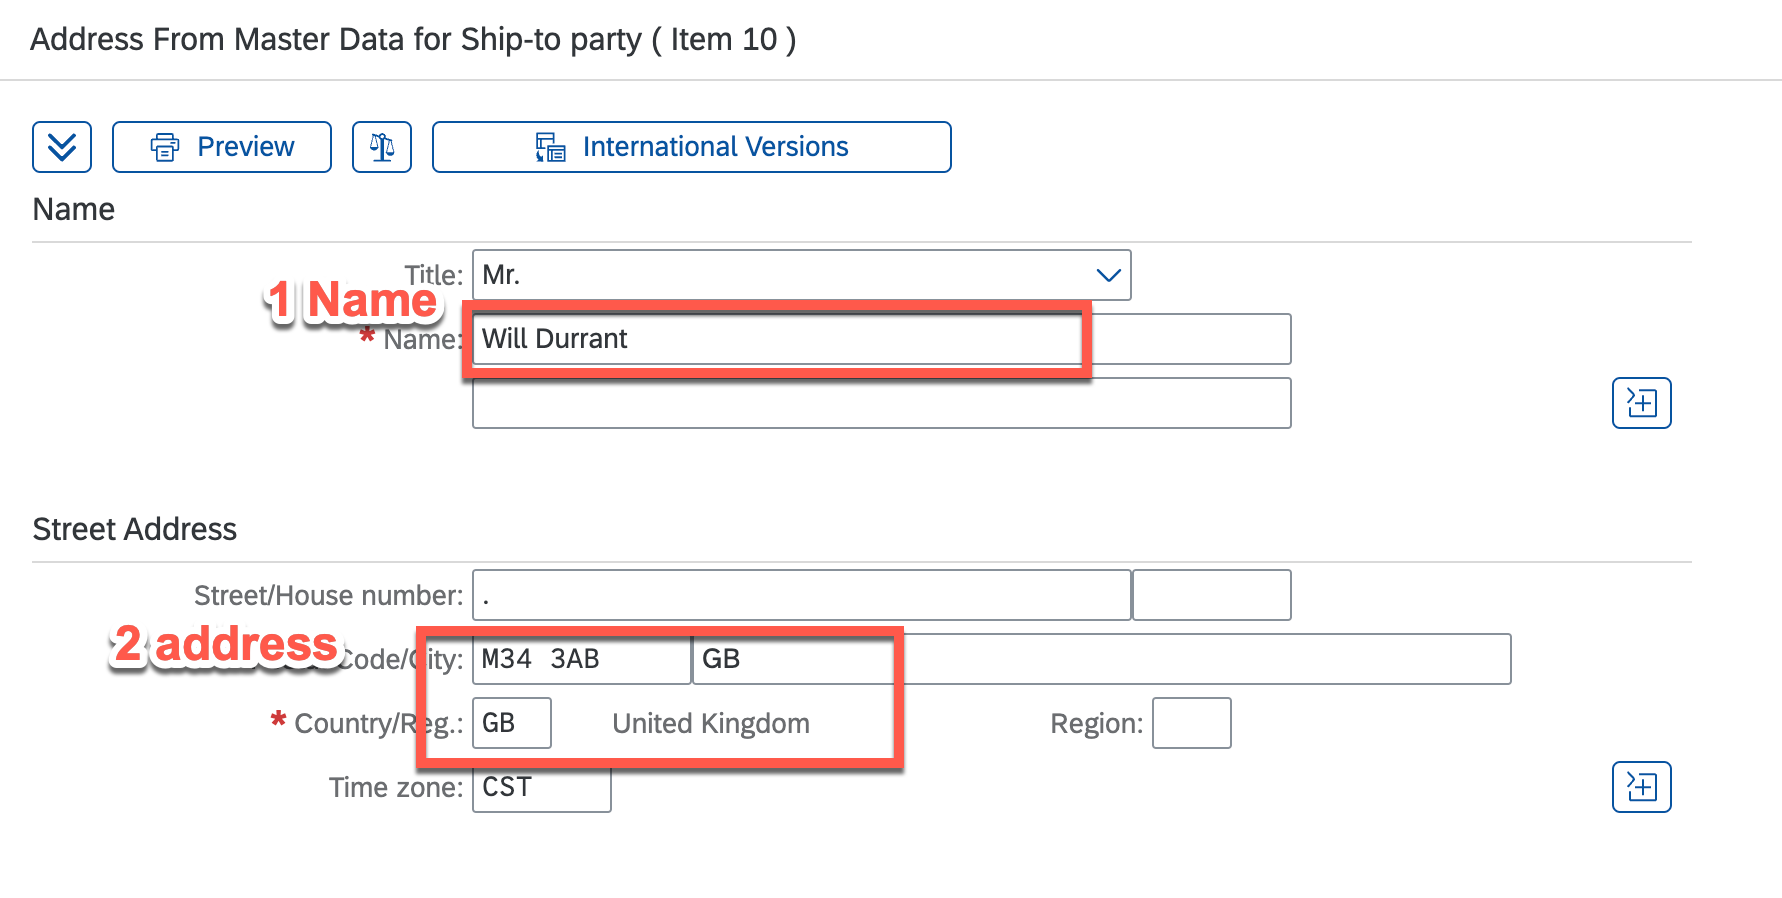This screenshot has width=1782, height=898.
Task: Click the Street field
Action: [x=800, y=595]
